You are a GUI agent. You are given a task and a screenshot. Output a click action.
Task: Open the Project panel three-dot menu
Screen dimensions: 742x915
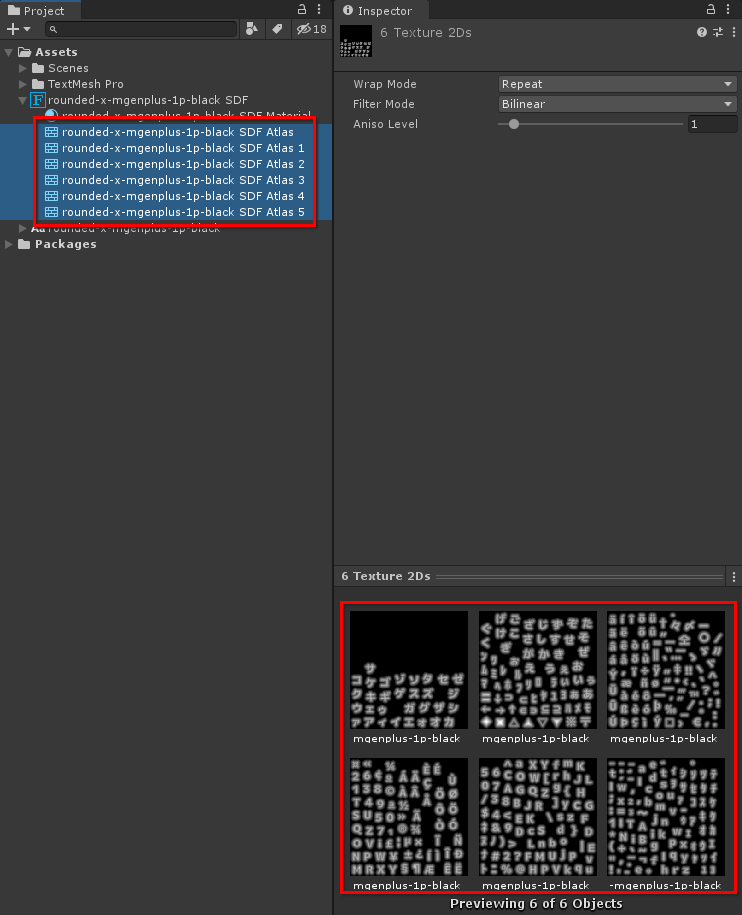click(319, 9)
